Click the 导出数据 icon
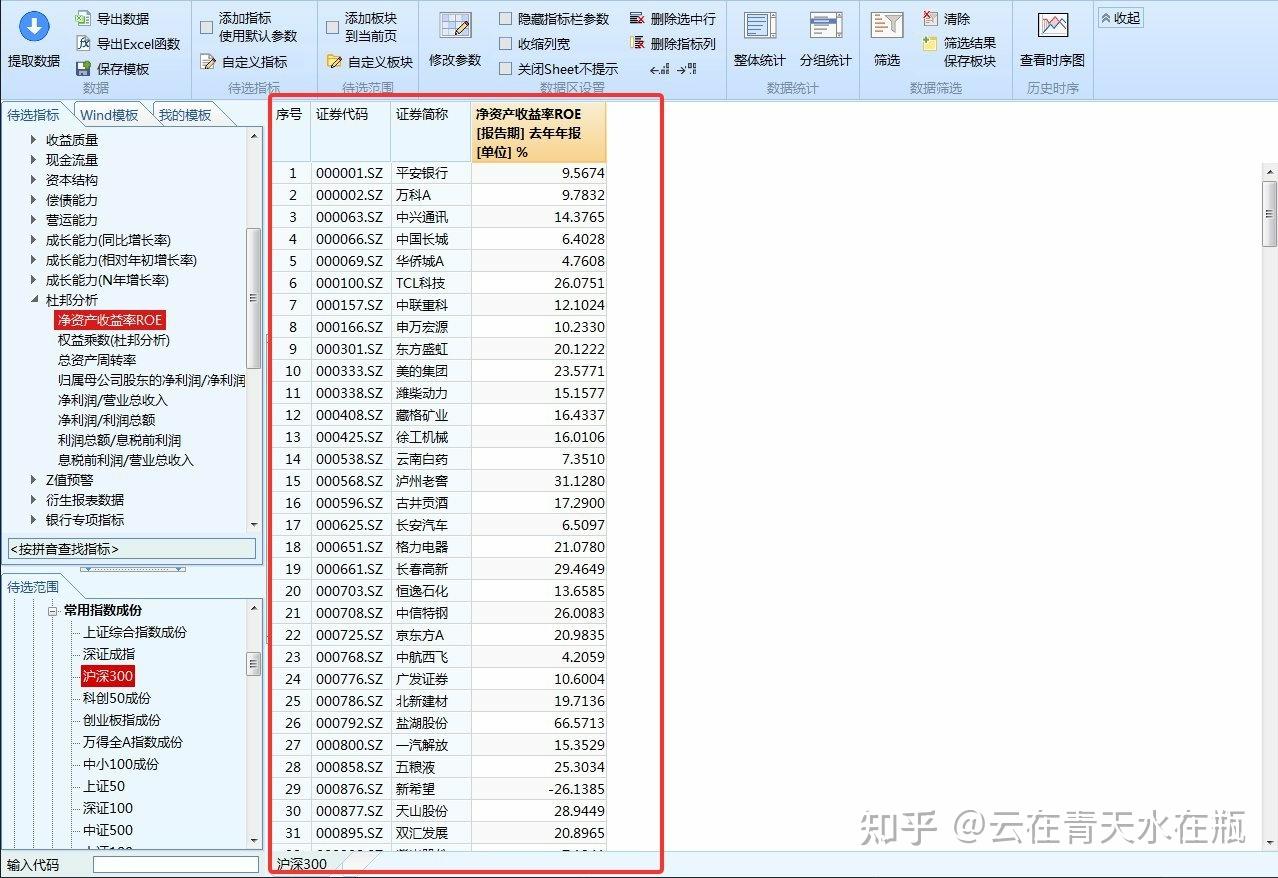This screenshot has width=1278, height=878. click(x=84, y=19)
